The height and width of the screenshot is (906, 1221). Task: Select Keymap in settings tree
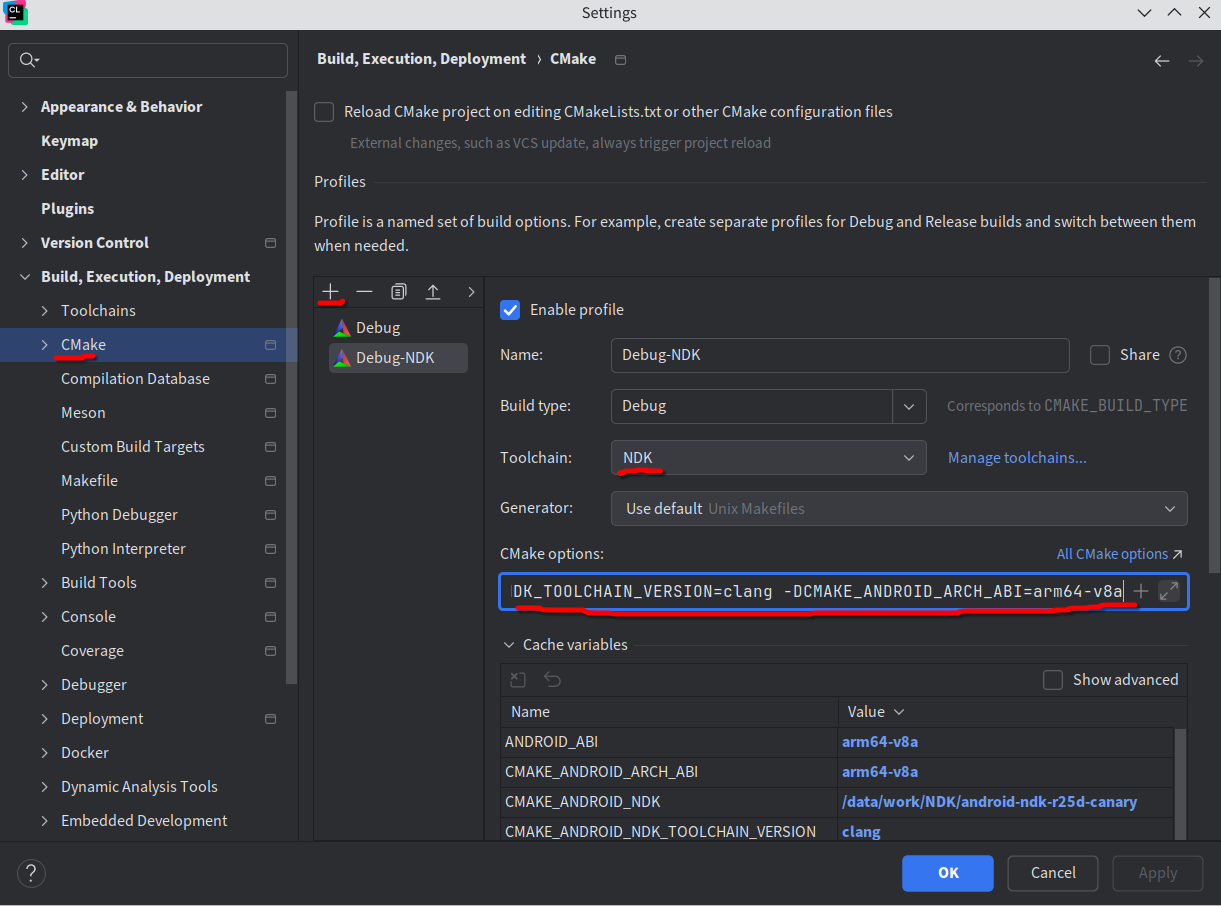(x=69, y=141)
